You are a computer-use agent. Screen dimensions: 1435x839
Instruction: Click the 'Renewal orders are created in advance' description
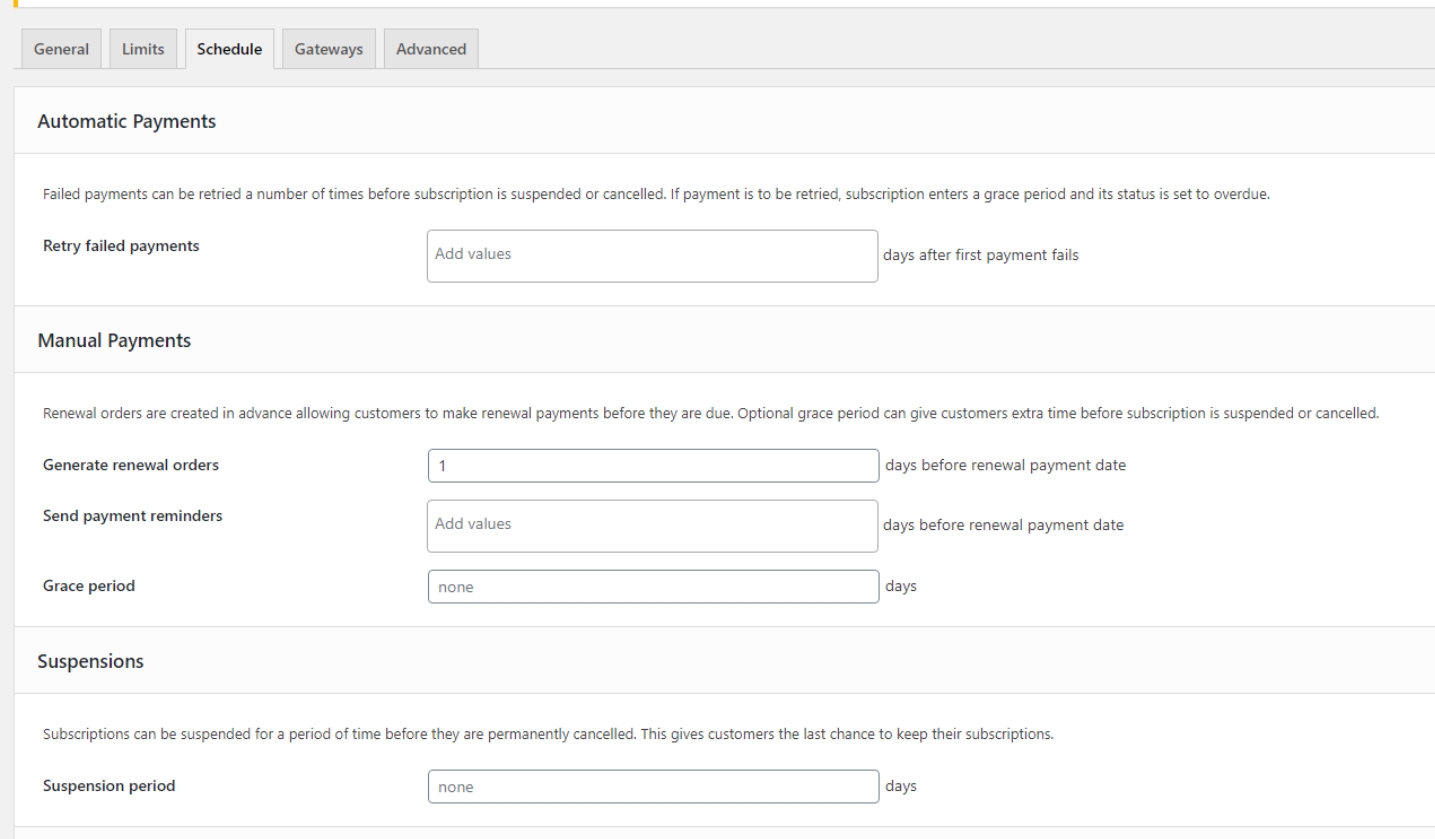(x=711, y=414)
